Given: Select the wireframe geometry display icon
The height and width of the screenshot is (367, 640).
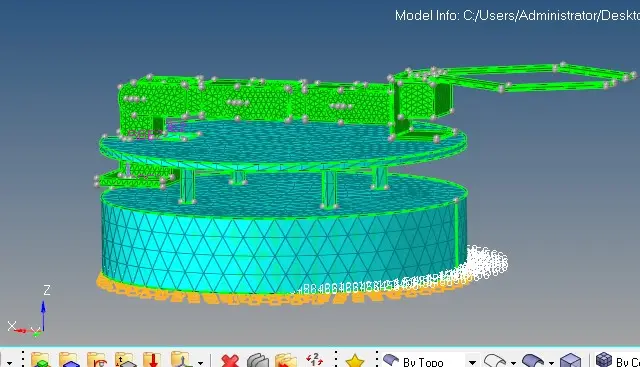Looking at the screenshot, I should pyautogui.click(x=494, y=361).
